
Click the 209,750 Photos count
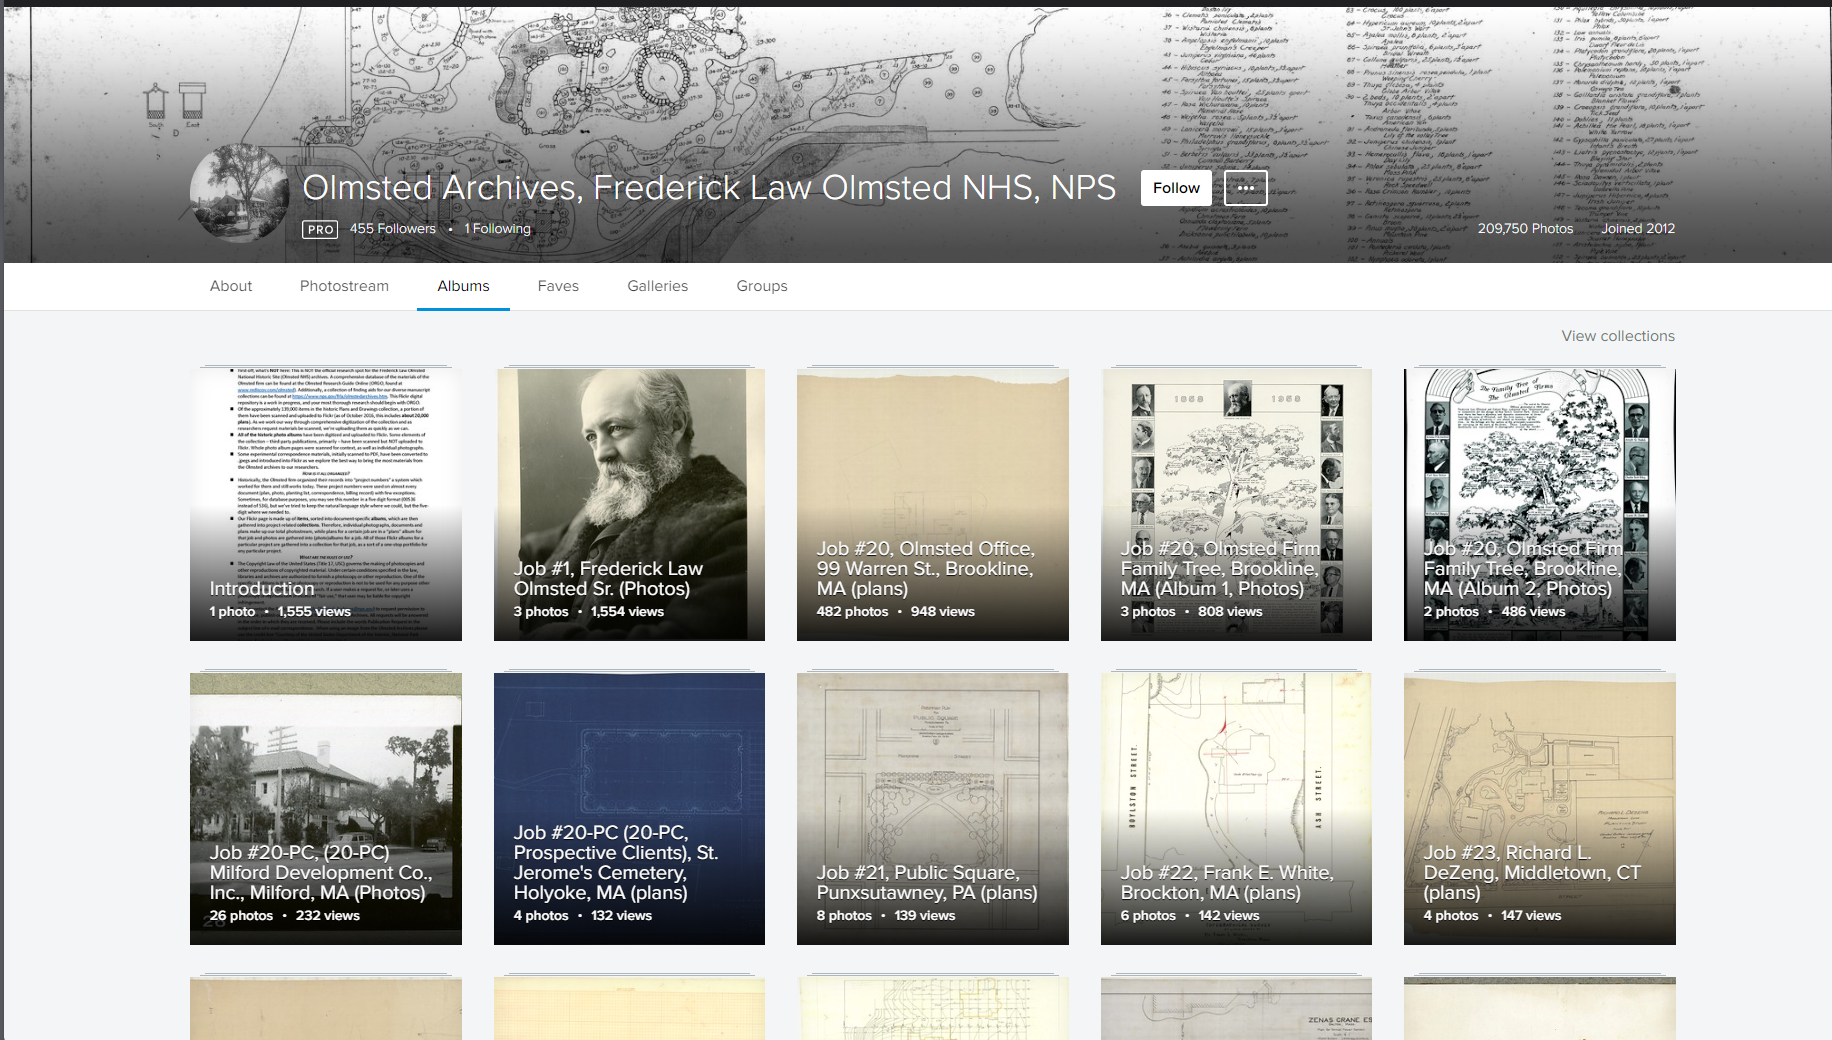coord(1525,228)
